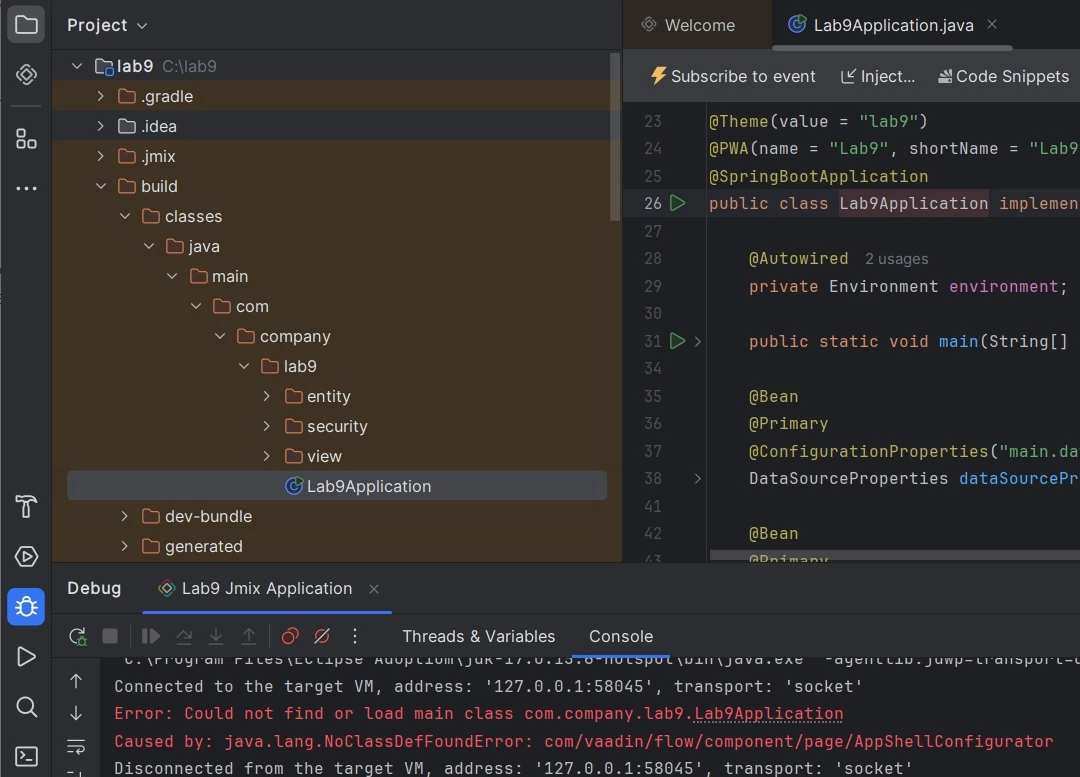
Task: Collapse the build folder
Action: tap(101, 186)
